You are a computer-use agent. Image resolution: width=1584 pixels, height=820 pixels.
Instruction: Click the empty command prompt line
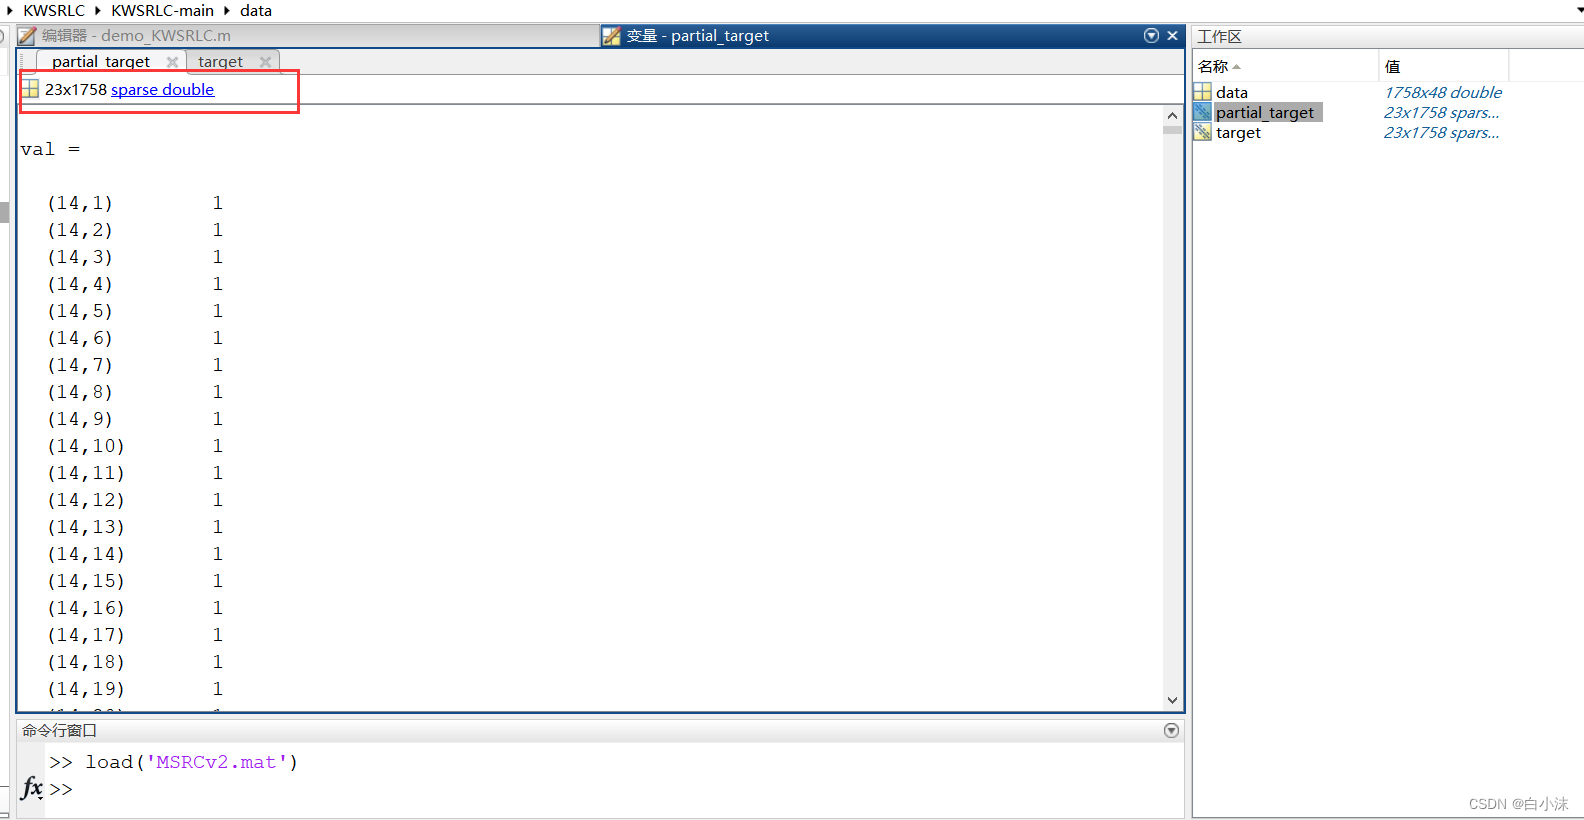600,789
